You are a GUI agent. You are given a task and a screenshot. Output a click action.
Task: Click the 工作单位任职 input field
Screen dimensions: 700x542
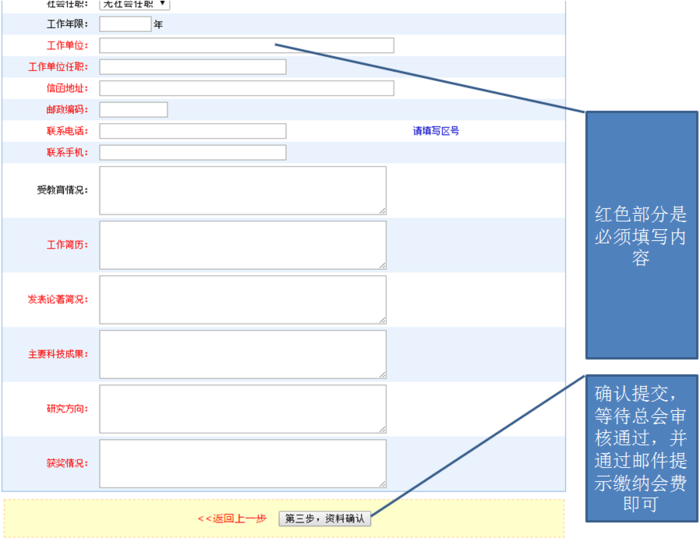click(x=193, y=67)
